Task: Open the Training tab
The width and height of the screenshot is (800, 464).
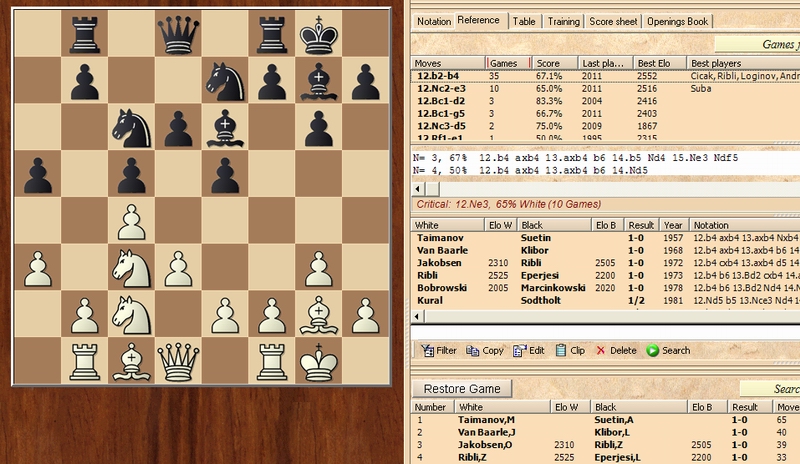Action: click(x=563, y=21)
